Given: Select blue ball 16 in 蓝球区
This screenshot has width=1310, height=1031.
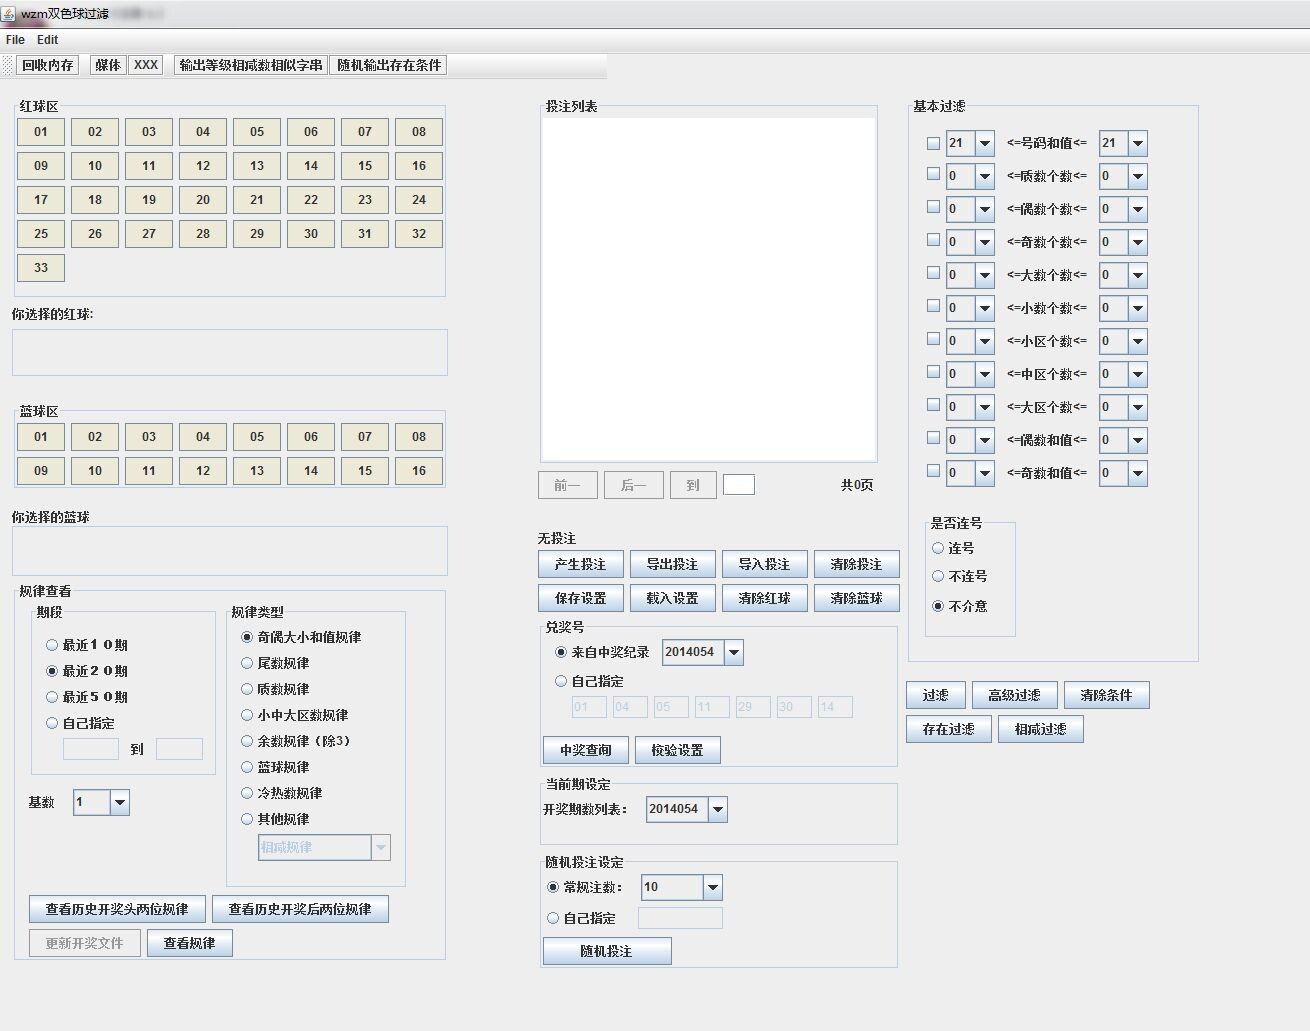Looking at the screenshot, I should 419,471.
